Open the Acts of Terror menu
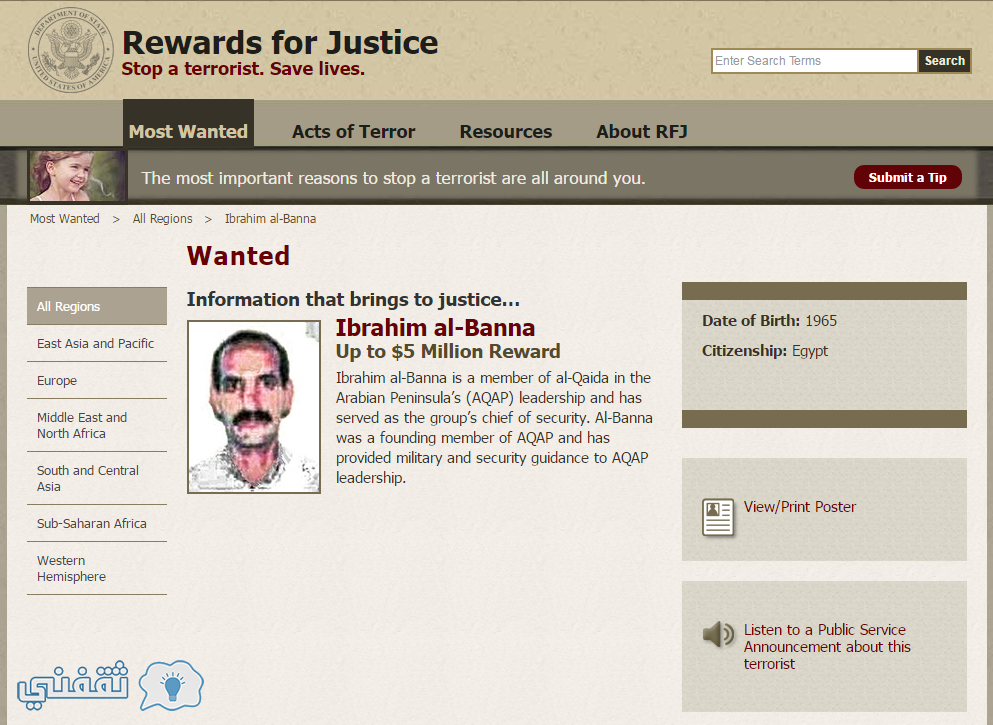 click(x=353, y=131)
